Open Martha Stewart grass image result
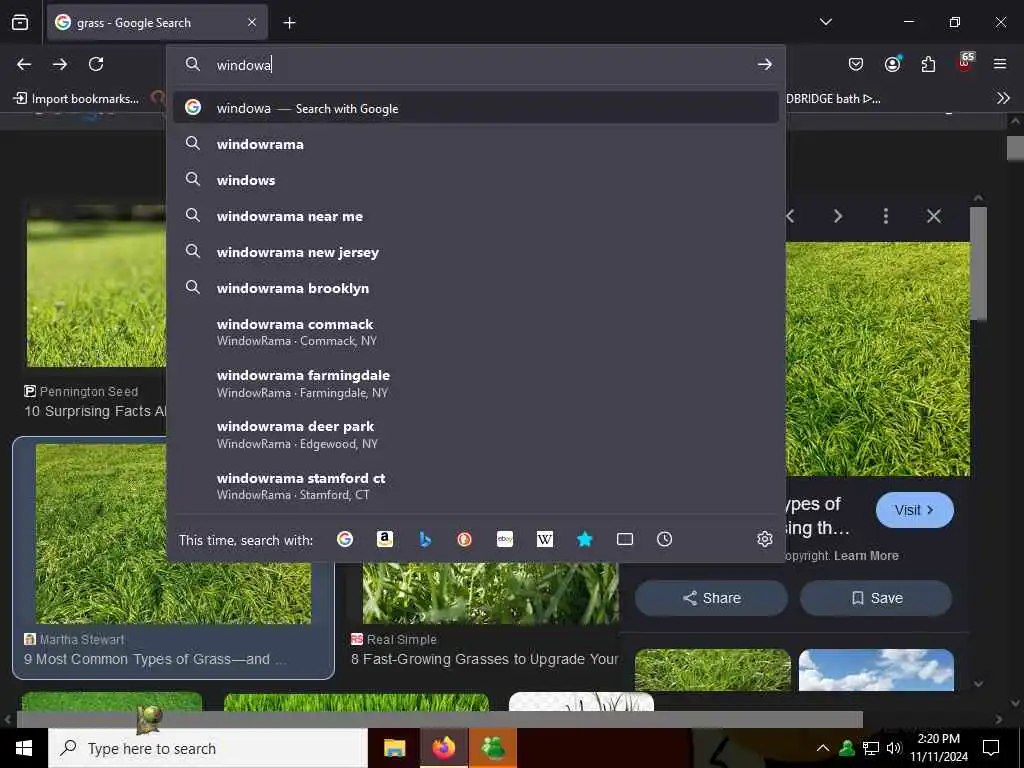Screen dimensions: 1024x768 coord(173,558)
